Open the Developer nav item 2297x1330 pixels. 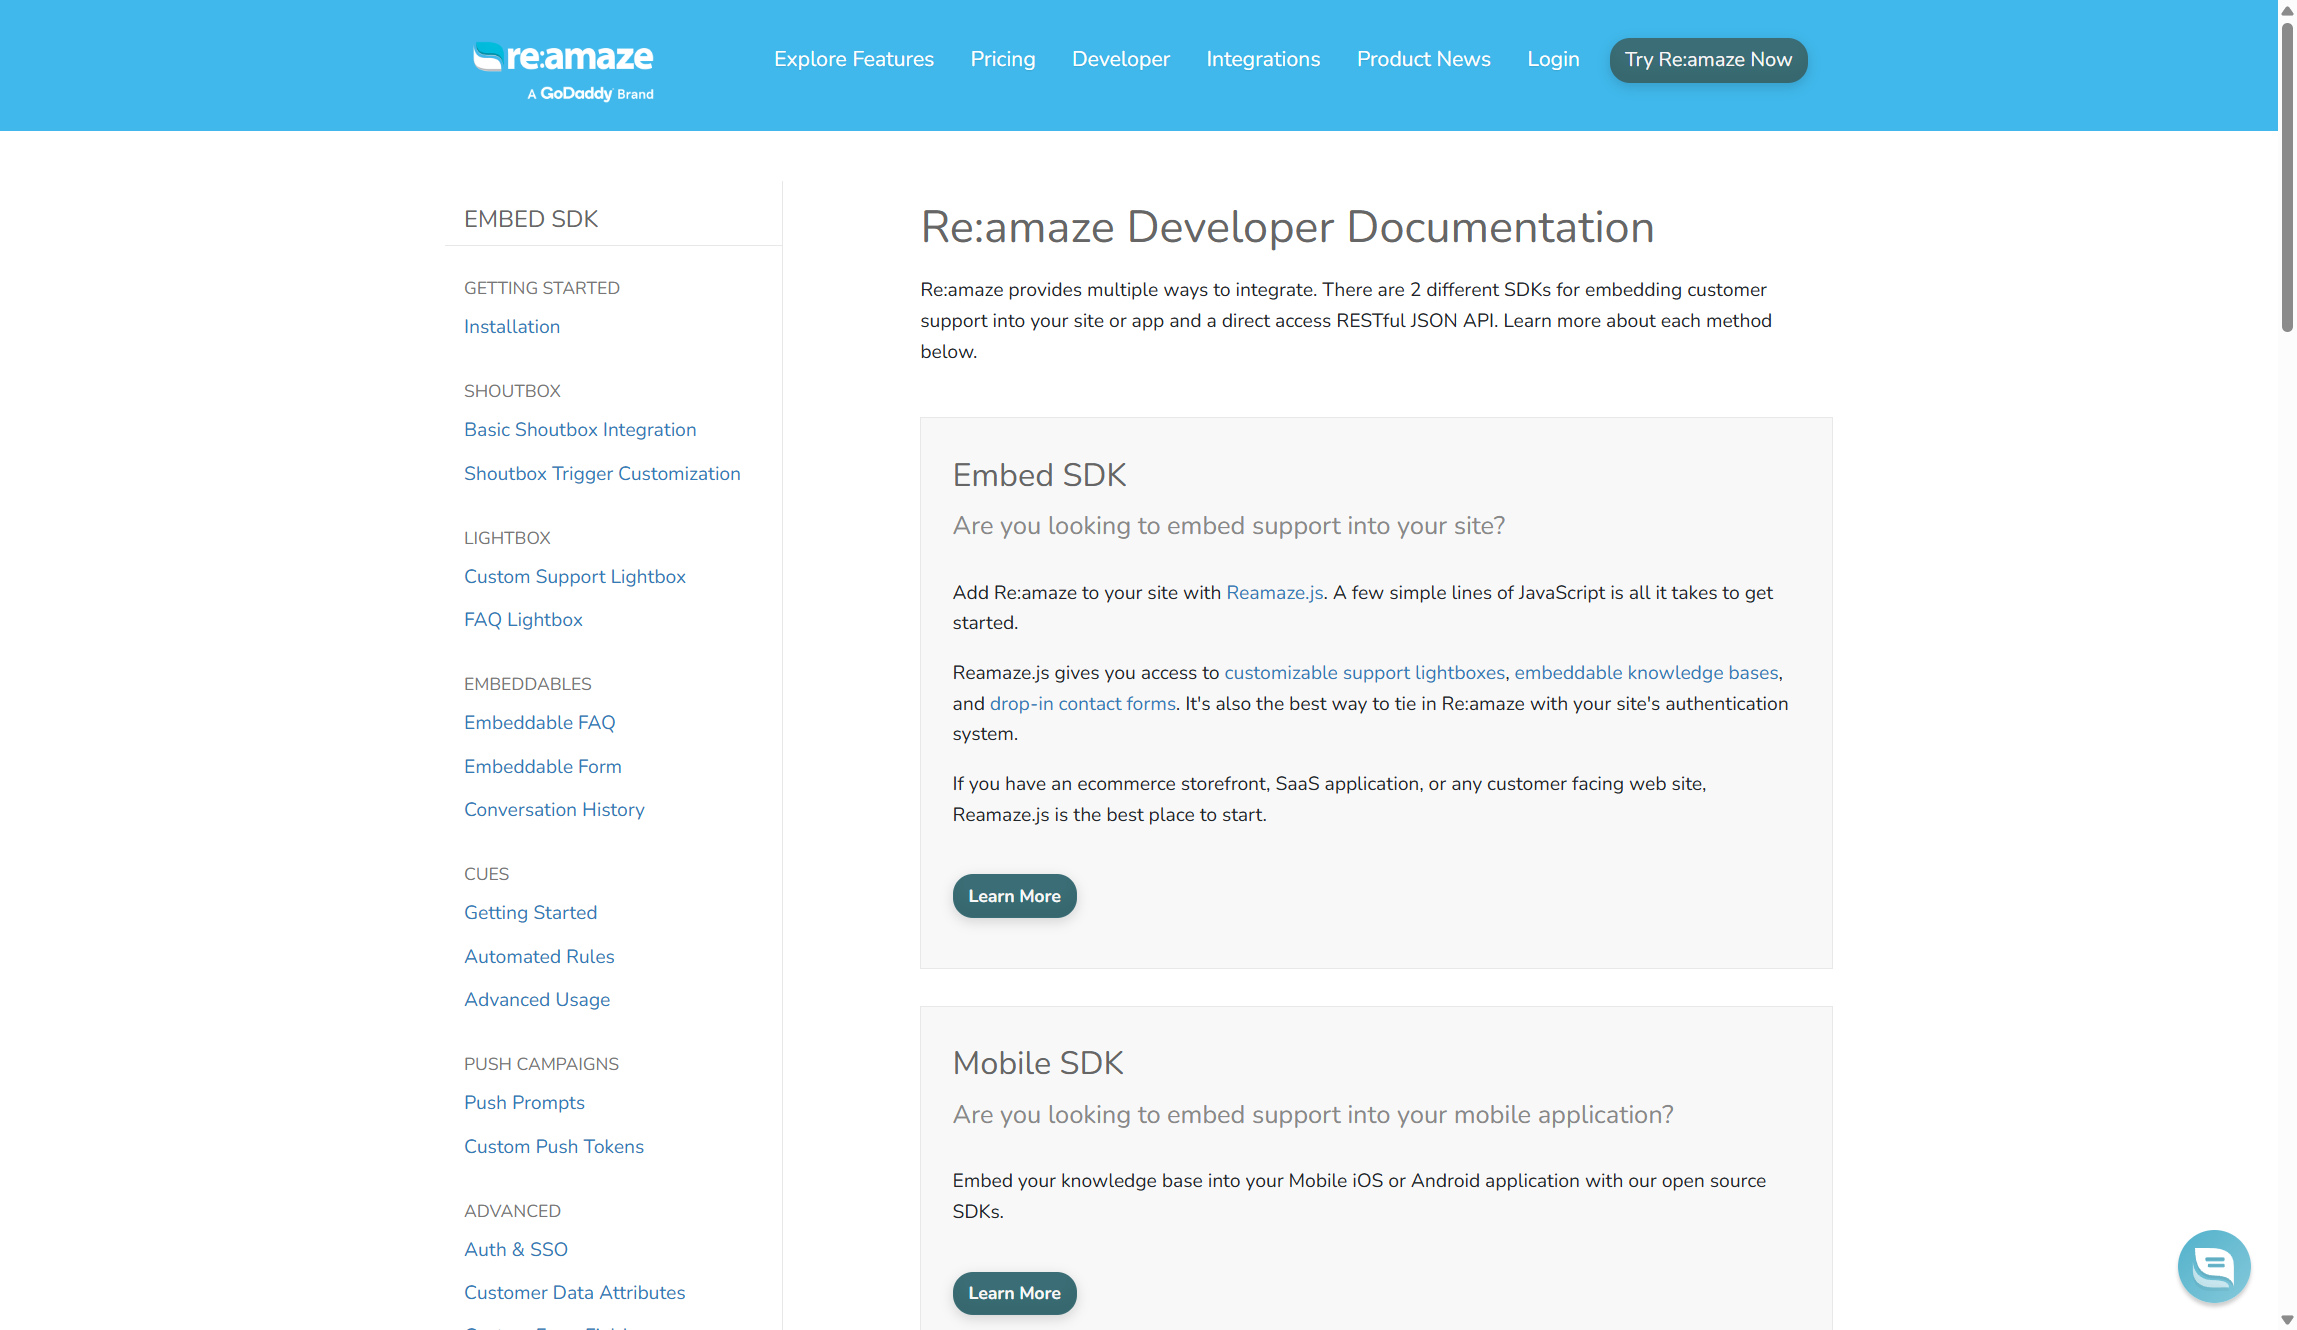pos(1121,59)
